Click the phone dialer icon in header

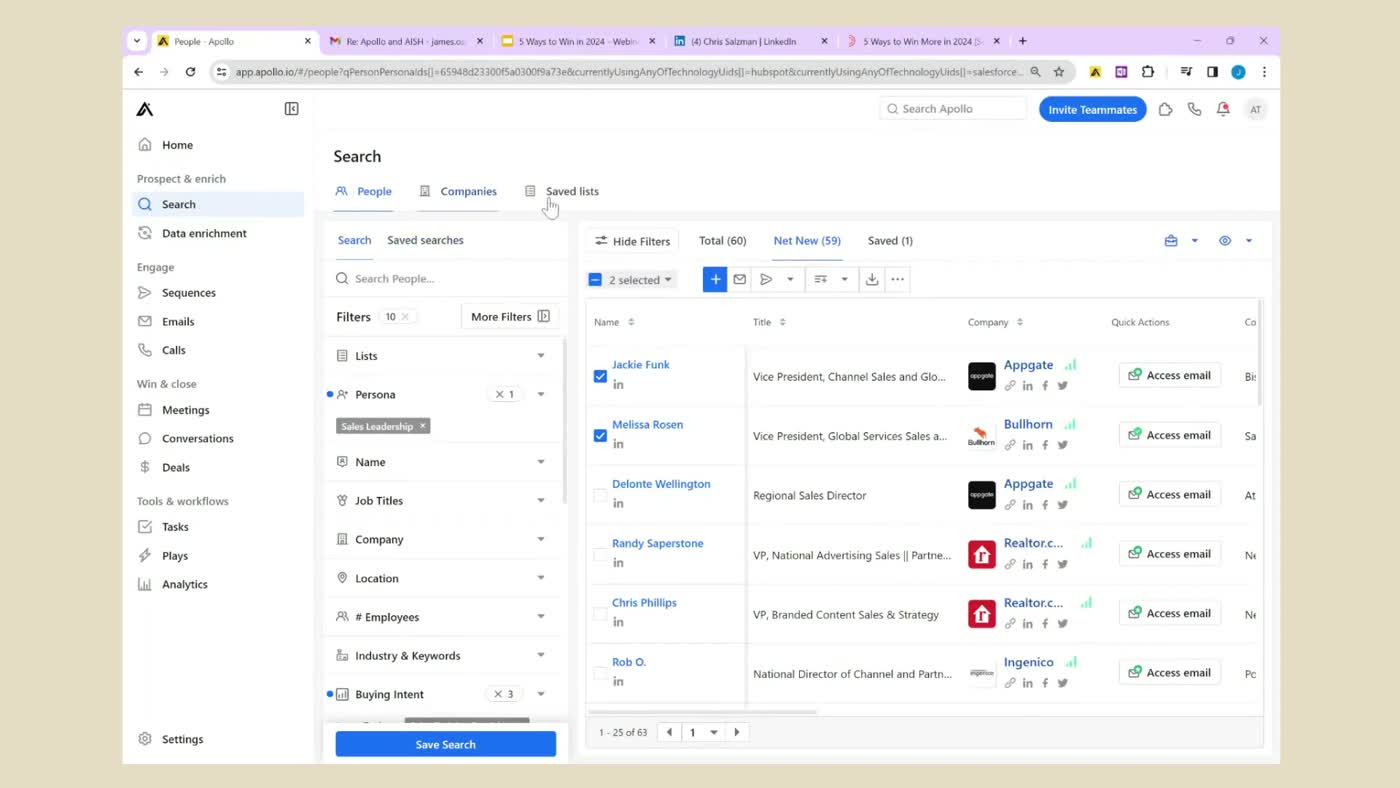tap(1194, 109)
